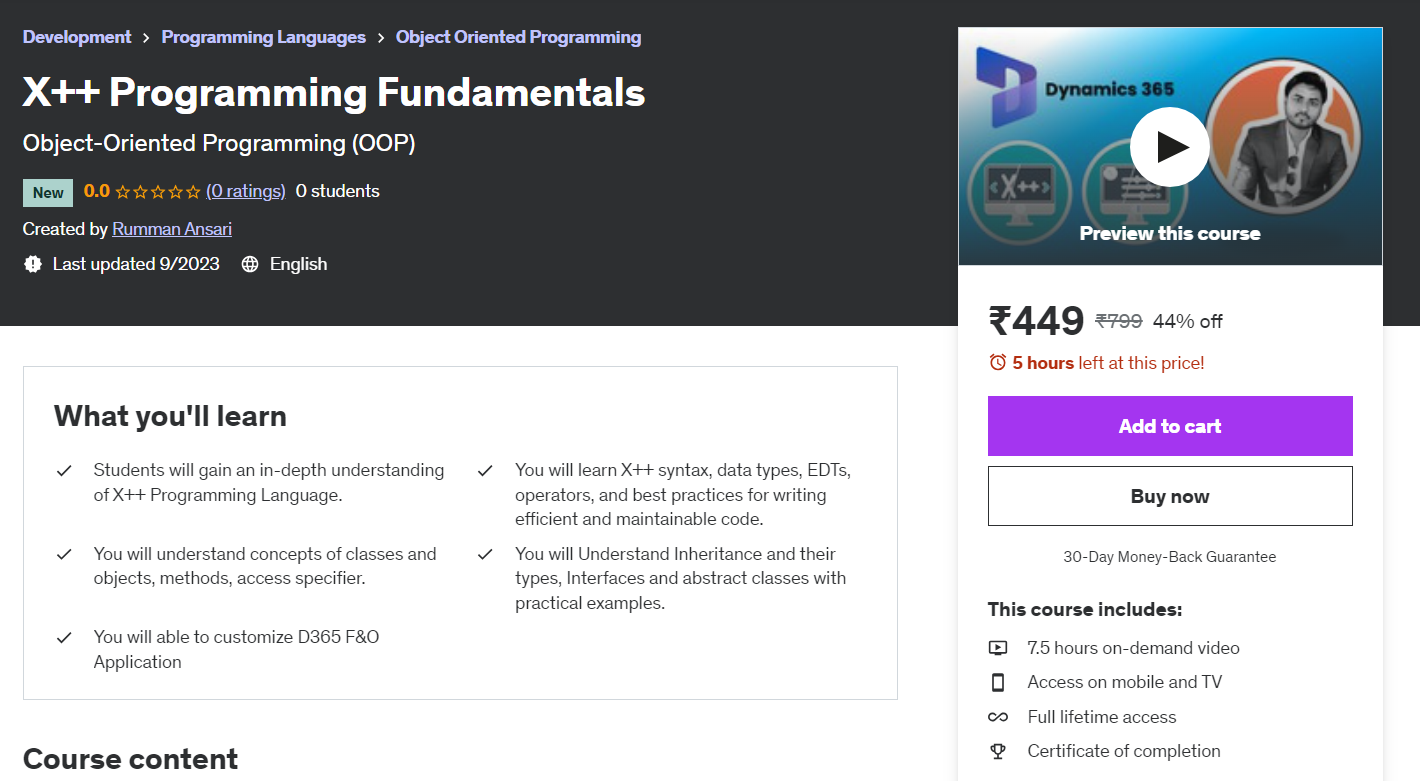The image size is (1420, 781).
Task: Click the five-star rating display
Action: [157, 191]
